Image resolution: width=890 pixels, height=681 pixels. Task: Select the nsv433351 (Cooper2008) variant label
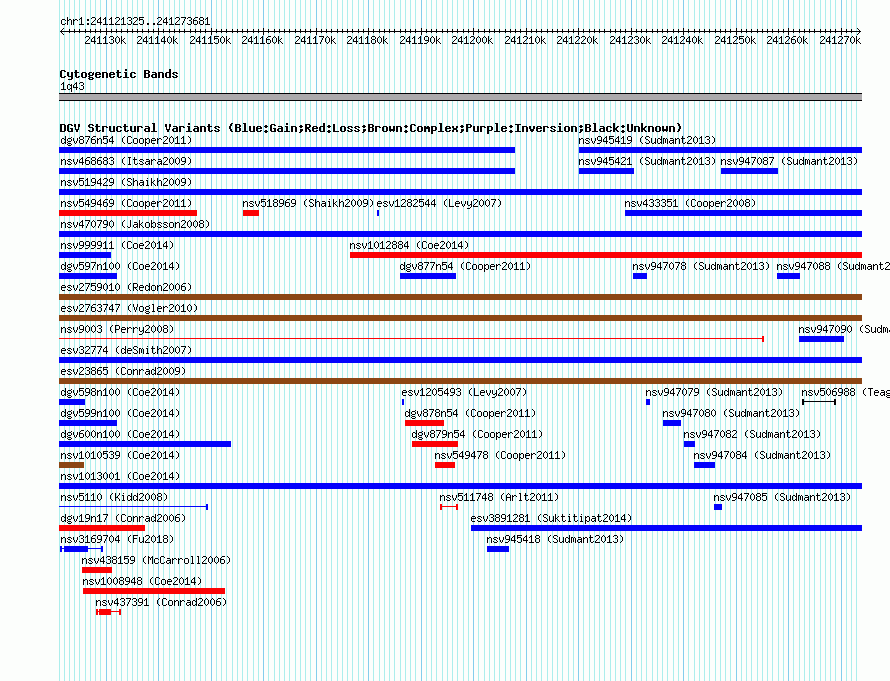pyautogui.click(x=690, y=203)
